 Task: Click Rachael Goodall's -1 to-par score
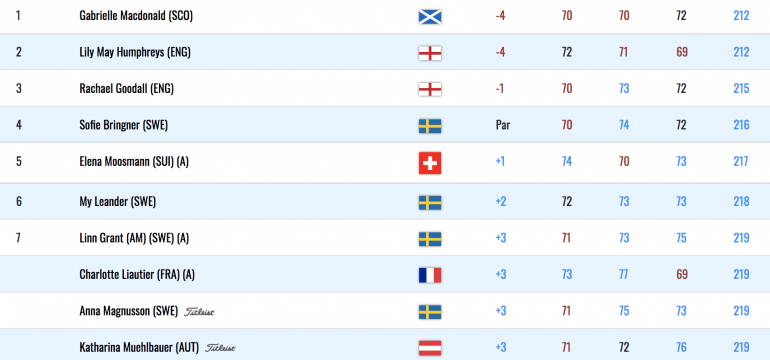(x=500, y=88)
